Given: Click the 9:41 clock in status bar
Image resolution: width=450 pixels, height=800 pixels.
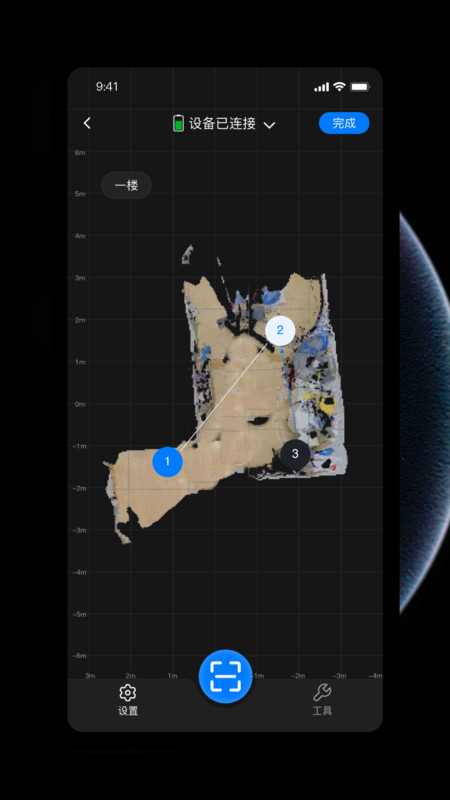Looking at the screenshot, I should coord(107,87).
